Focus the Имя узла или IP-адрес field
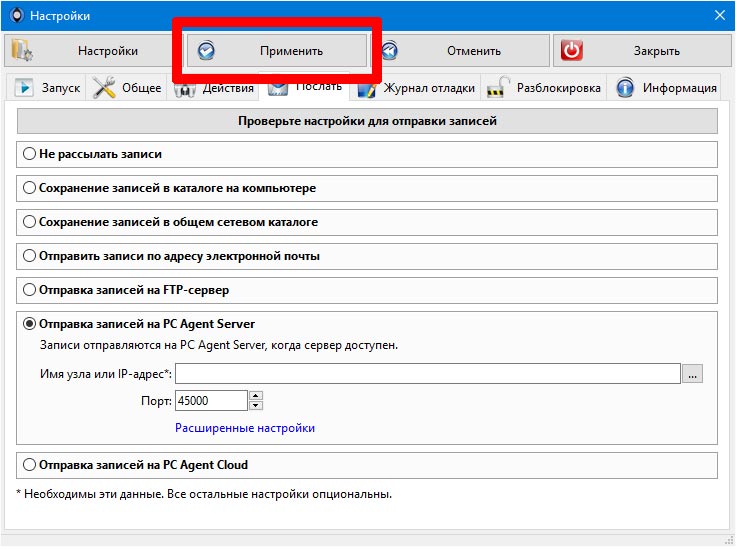Image resolution: width=736 pixels, height=547 pixels. click(428, 374)
